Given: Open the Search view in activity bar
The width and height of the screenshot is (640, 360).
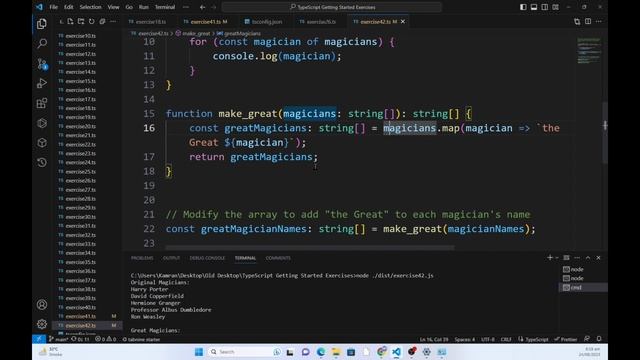Looking at the screenshot, I should (x=42, y=43).
